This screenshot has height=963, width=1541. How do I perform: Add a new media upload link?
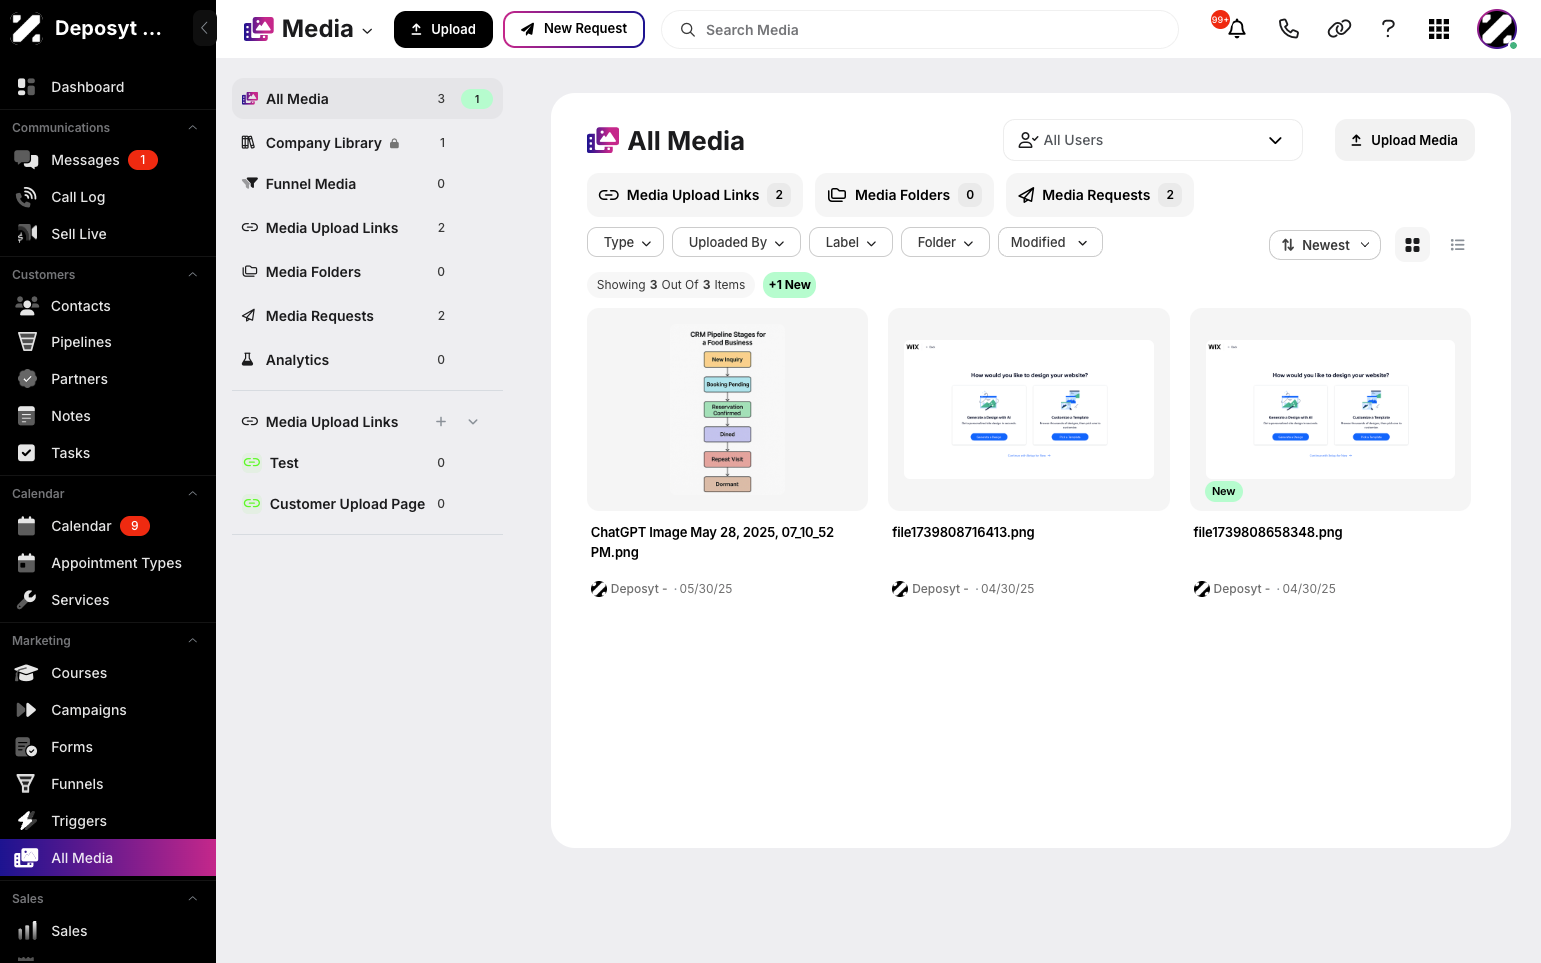pos(441,422)
